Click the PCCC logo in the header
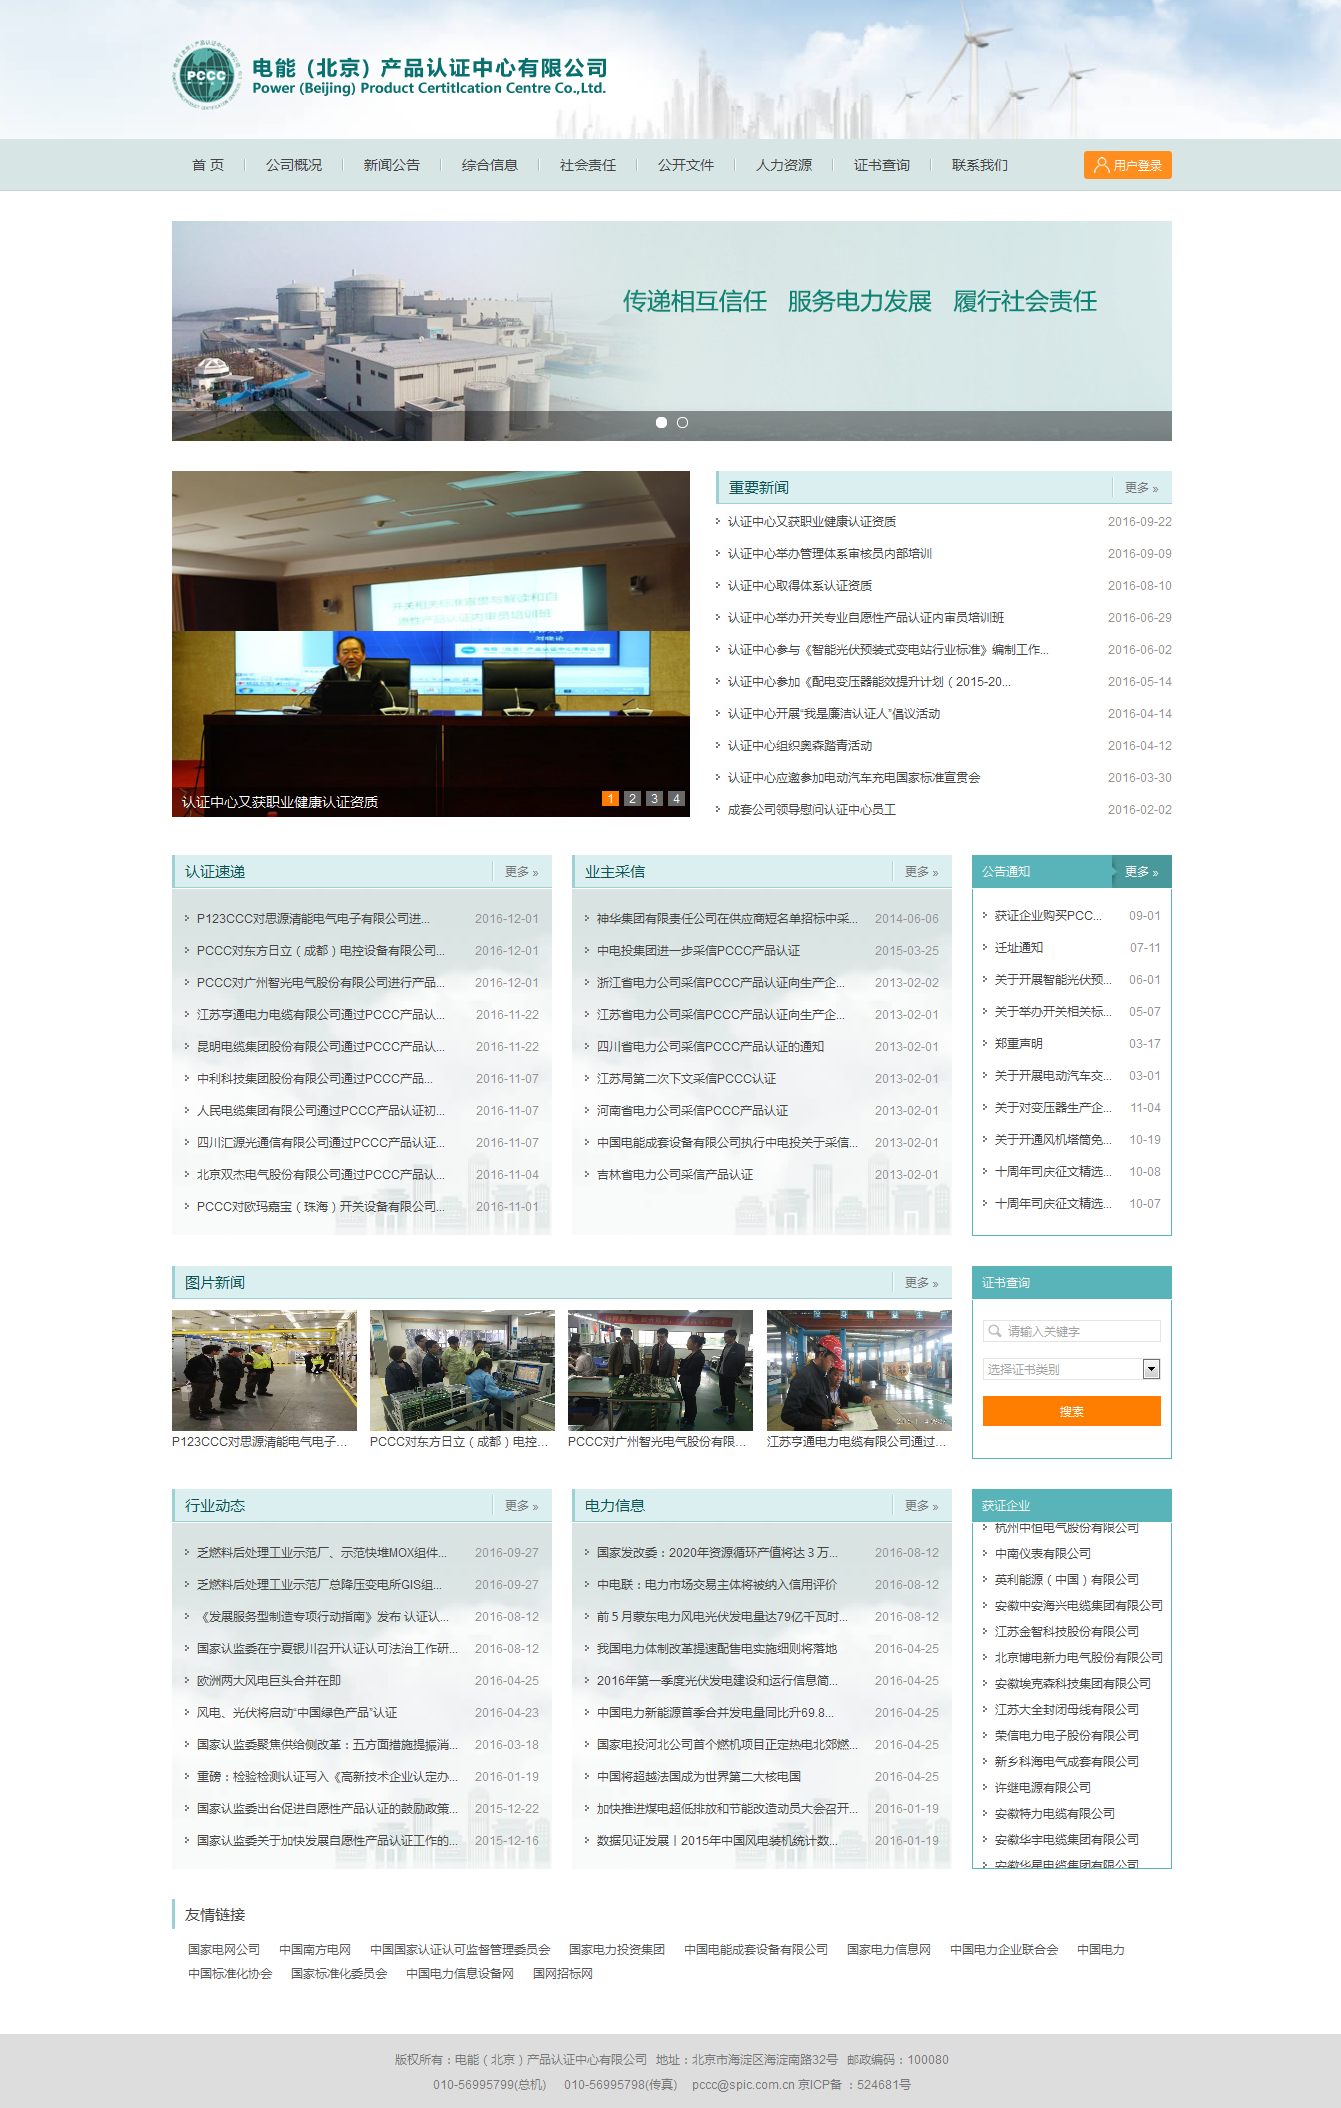Screen dimensions: 1341x2108 click(x=207, y=76)
